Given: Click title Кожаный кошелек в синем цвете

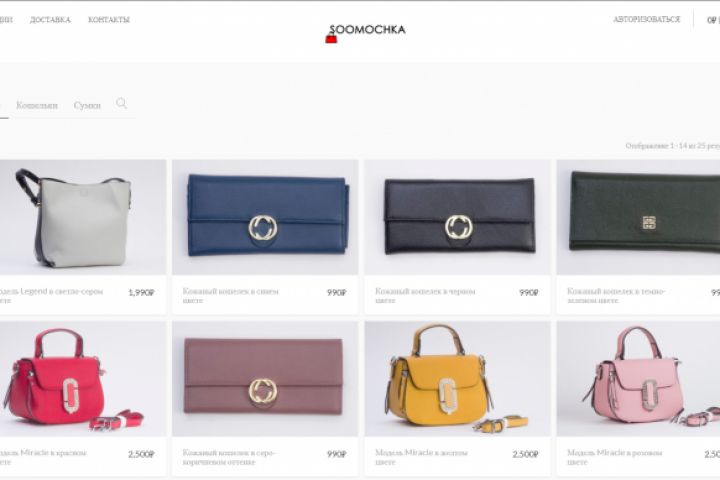Looking at the screenshot, I should click(x=231, y=295).
